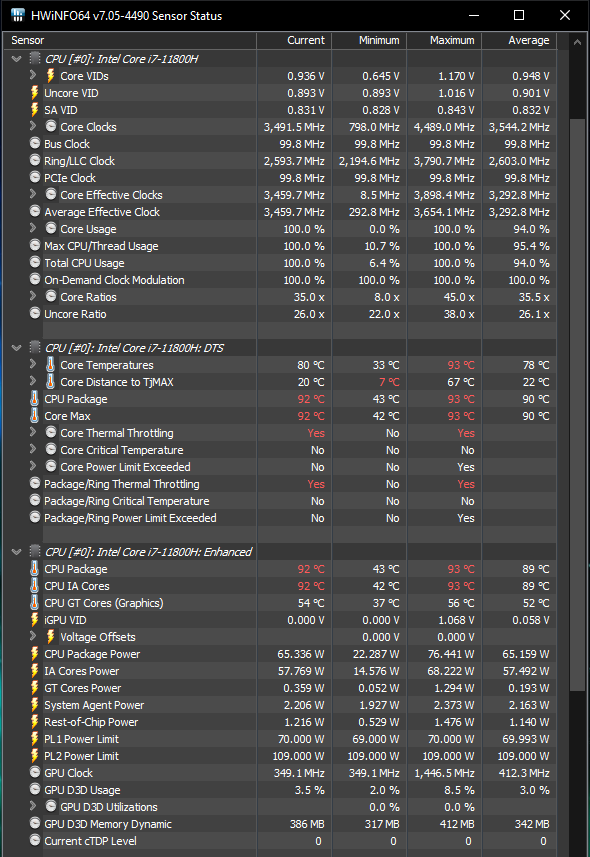Select the On-Demand Clock Modulation row
The width and height of the screenshot is (590, 857).
tap(280, 280)
